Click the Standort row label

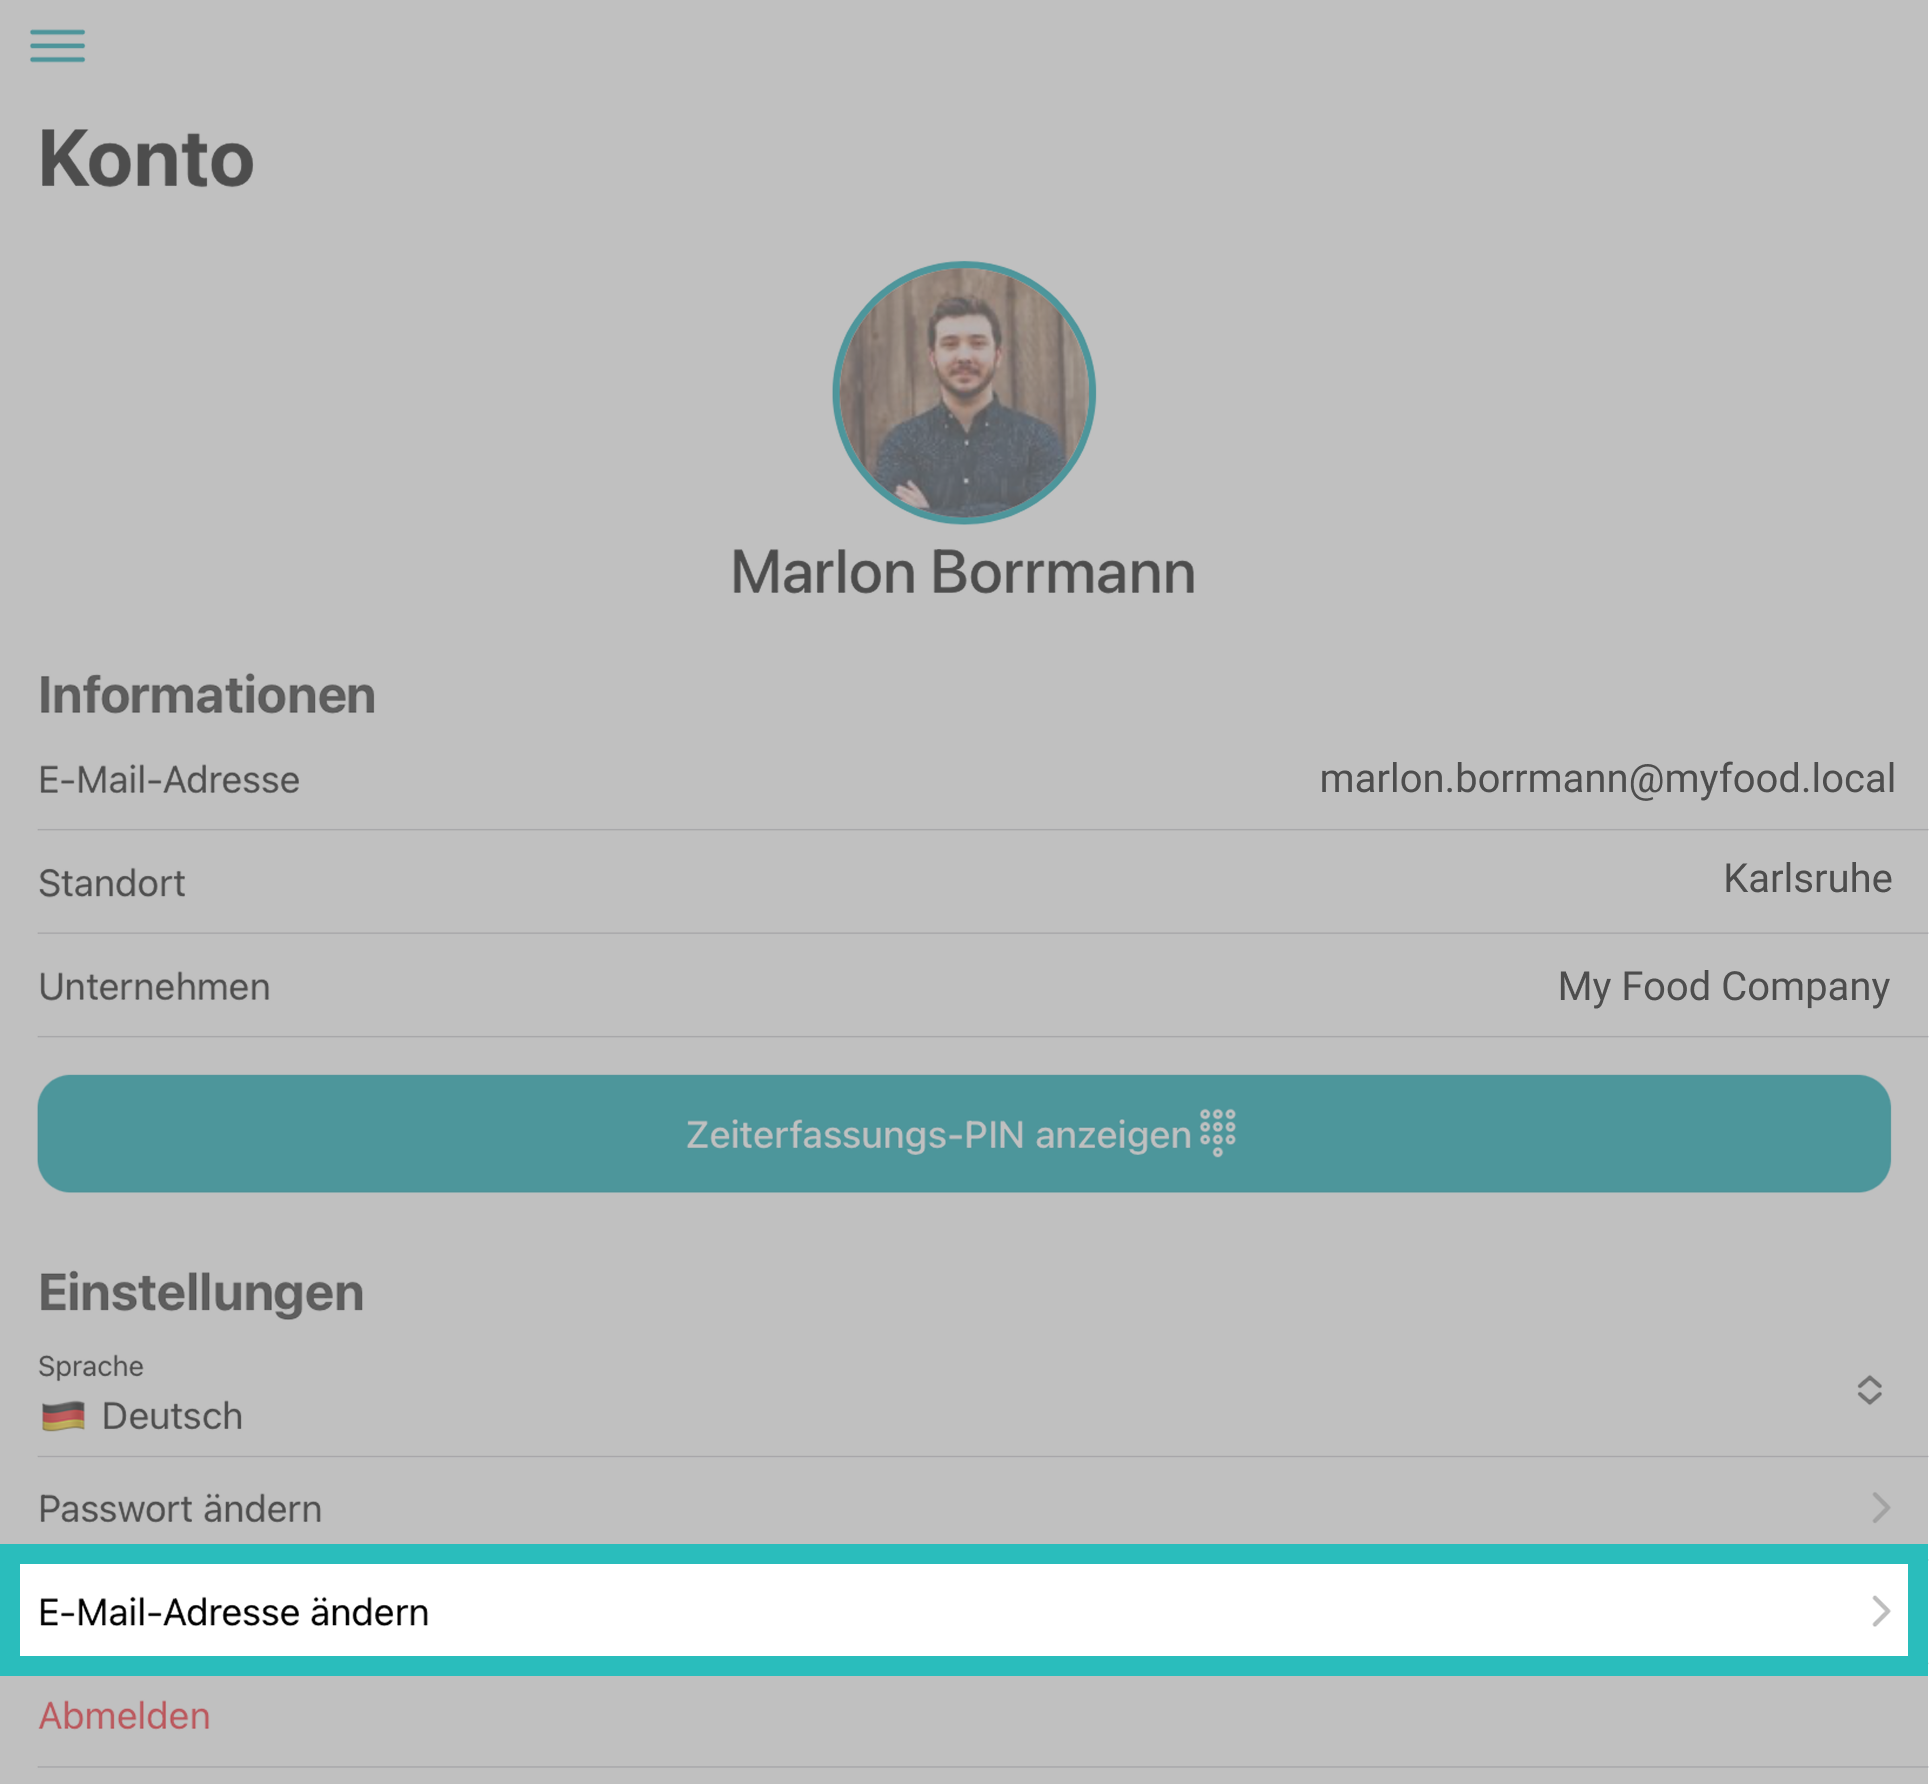click(112, 883)
